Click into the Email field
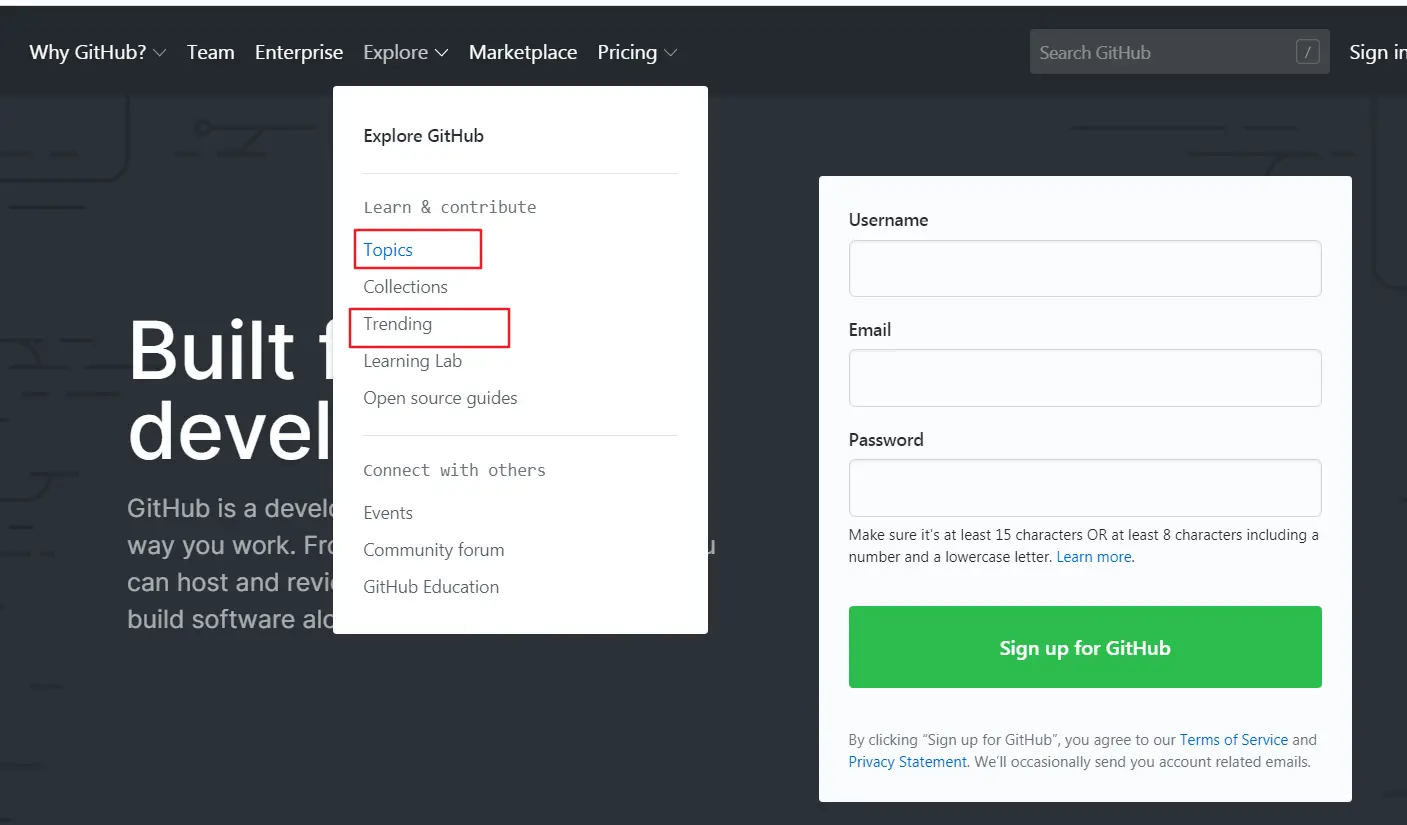 click(1085, 378)
